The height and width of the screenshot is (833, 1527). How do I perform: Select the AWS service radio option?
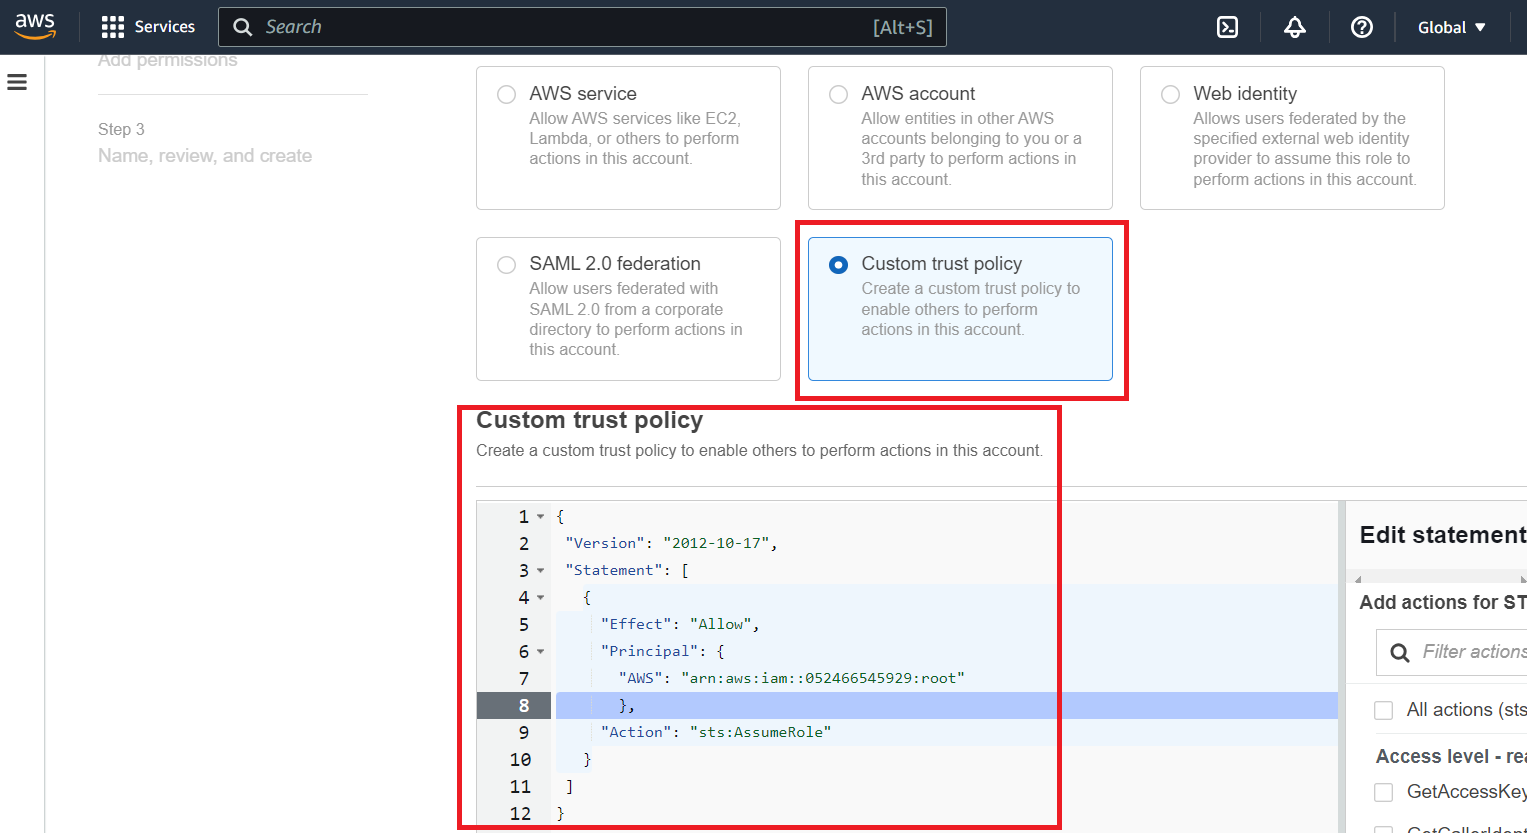coord(507,94)
